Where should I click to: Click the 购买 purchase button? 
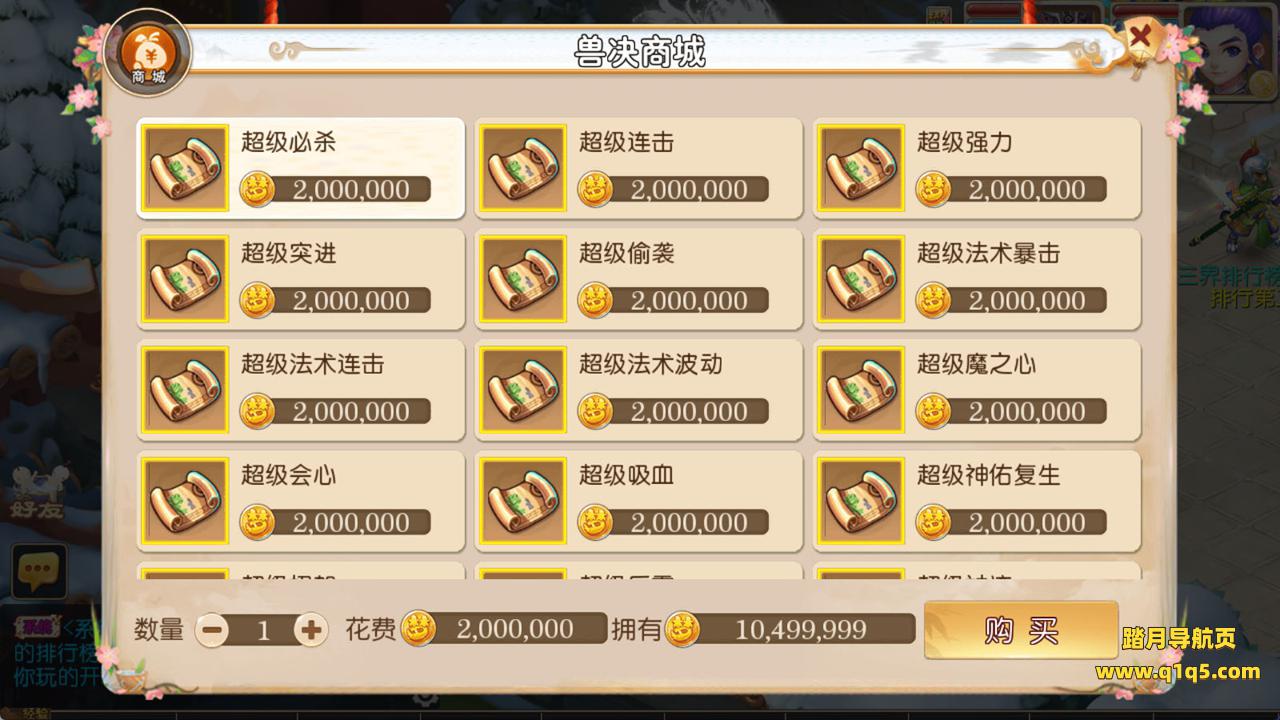[1021, 630]
